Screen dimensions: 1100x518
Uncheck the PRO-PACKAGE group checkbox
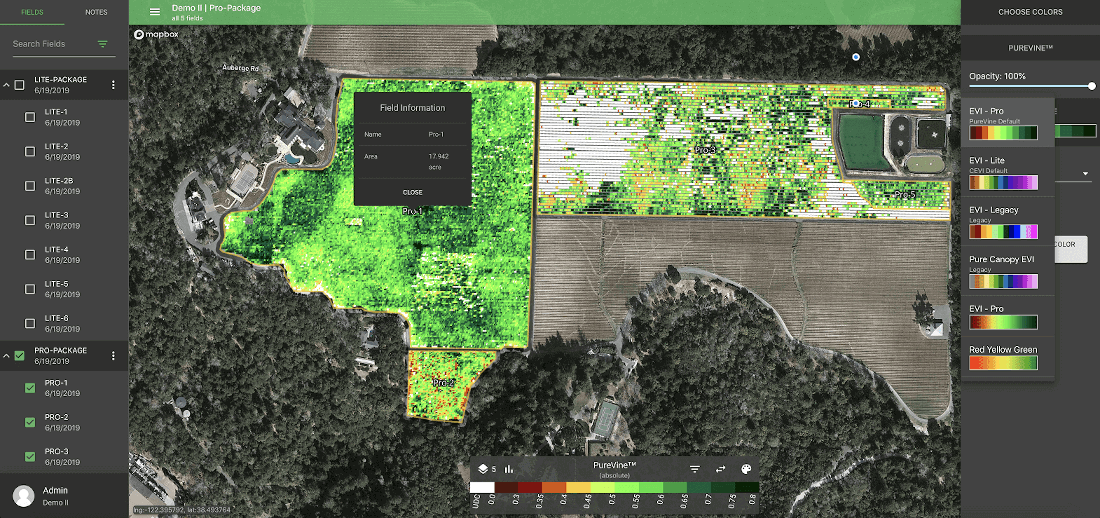click(x=20, y=356)
